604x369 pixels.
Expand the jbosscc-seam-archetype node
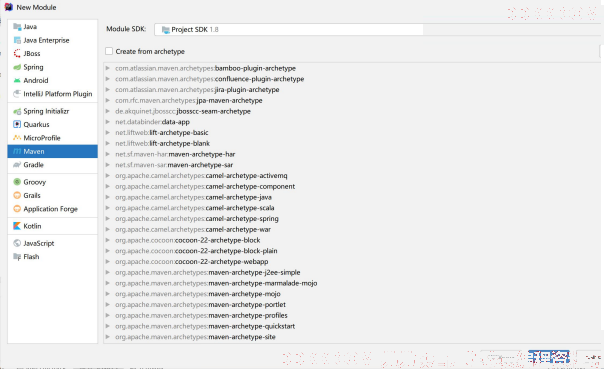108,111
